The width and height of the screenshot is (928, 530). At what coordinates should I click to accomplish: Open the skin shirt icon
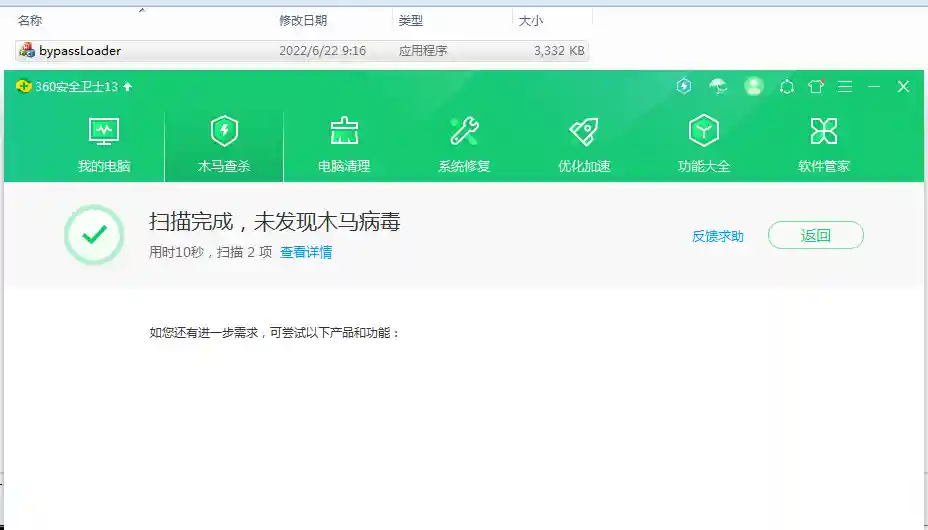click(x=816, y=86)
